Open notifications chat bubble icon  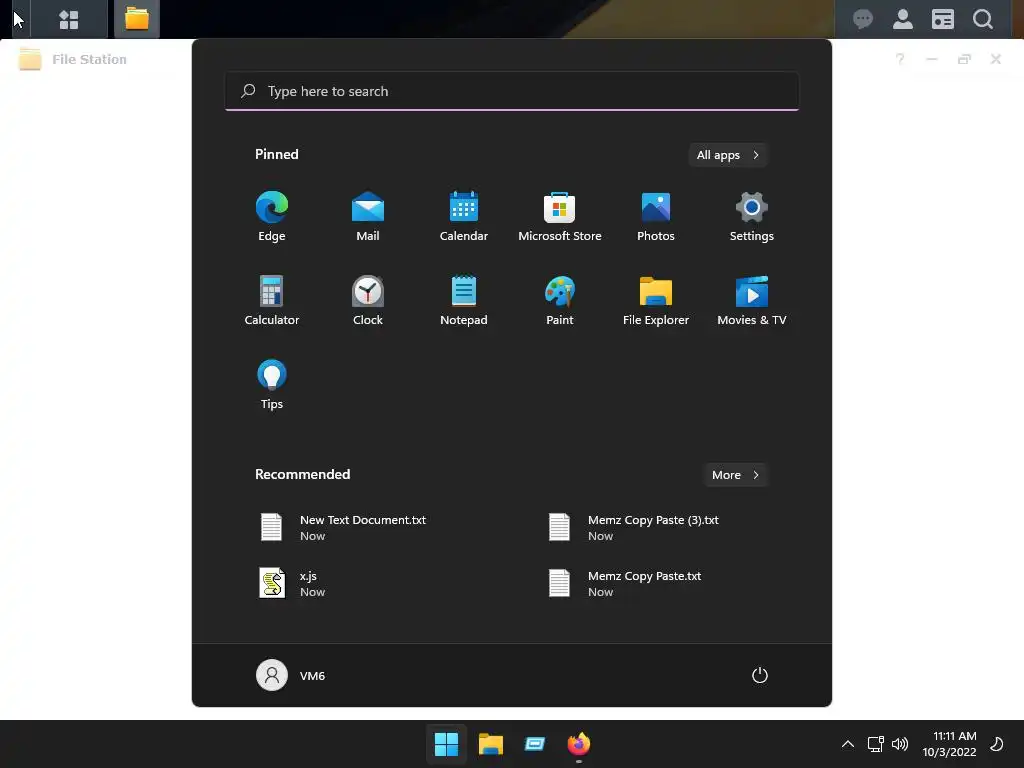click(x=863, y=20)
